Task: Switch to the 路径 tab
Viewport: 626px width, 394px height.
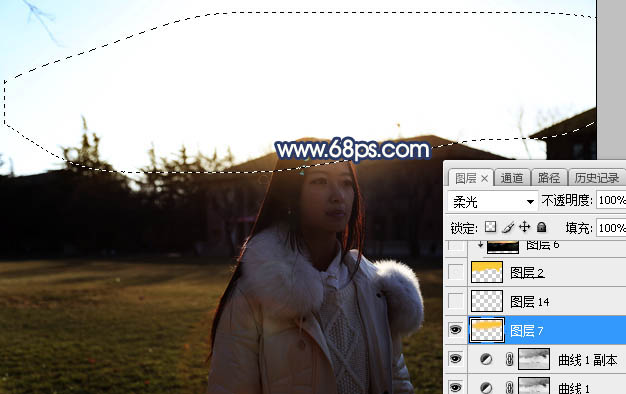Action: point(549,178)
